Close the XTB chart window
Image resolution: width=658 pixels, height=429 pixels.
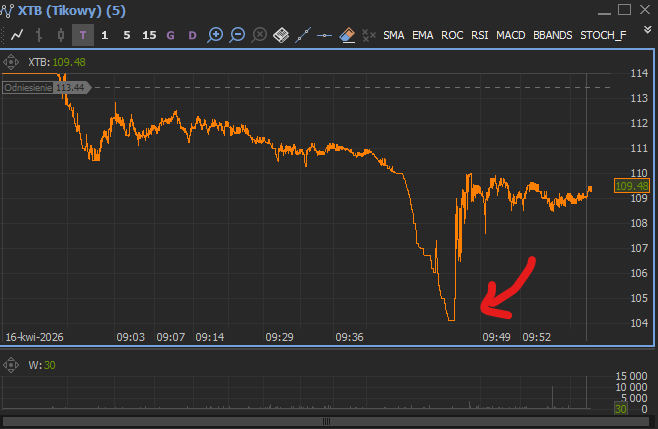(645, 10)
